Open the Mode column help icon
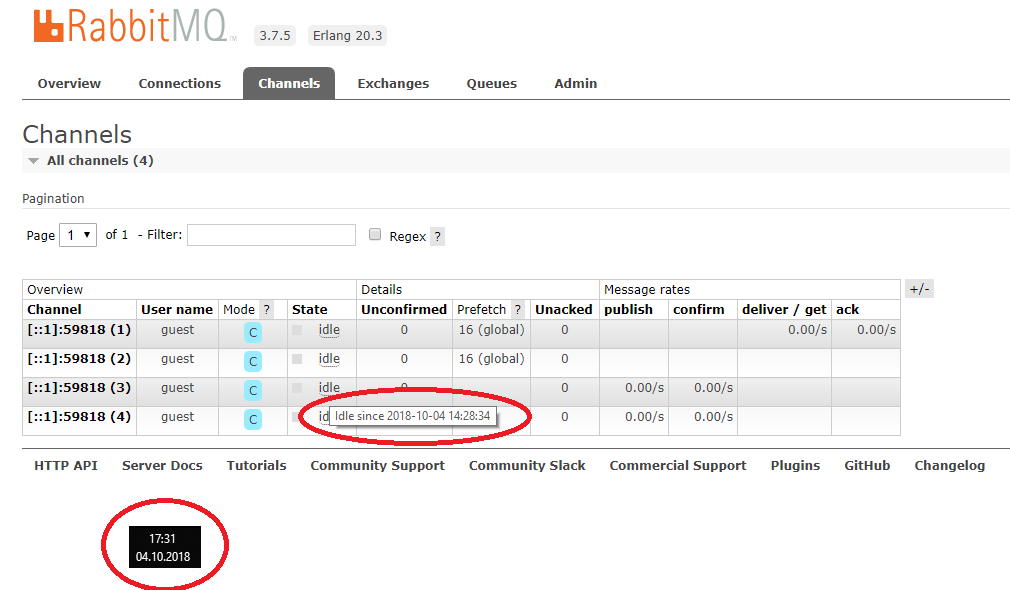The image size is (1010, 590). tap(267, 310)
